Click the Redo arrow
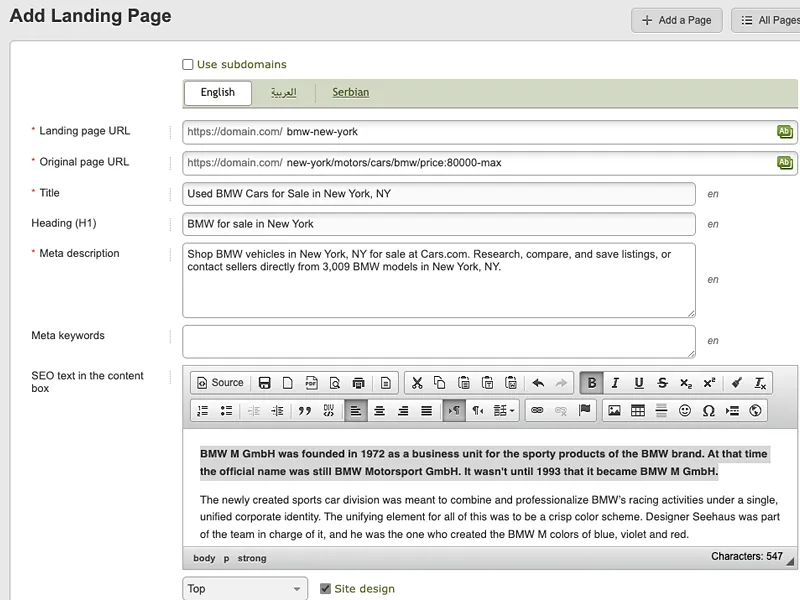The width and height of the screenshot is (800, 600). tap(561, 383)
